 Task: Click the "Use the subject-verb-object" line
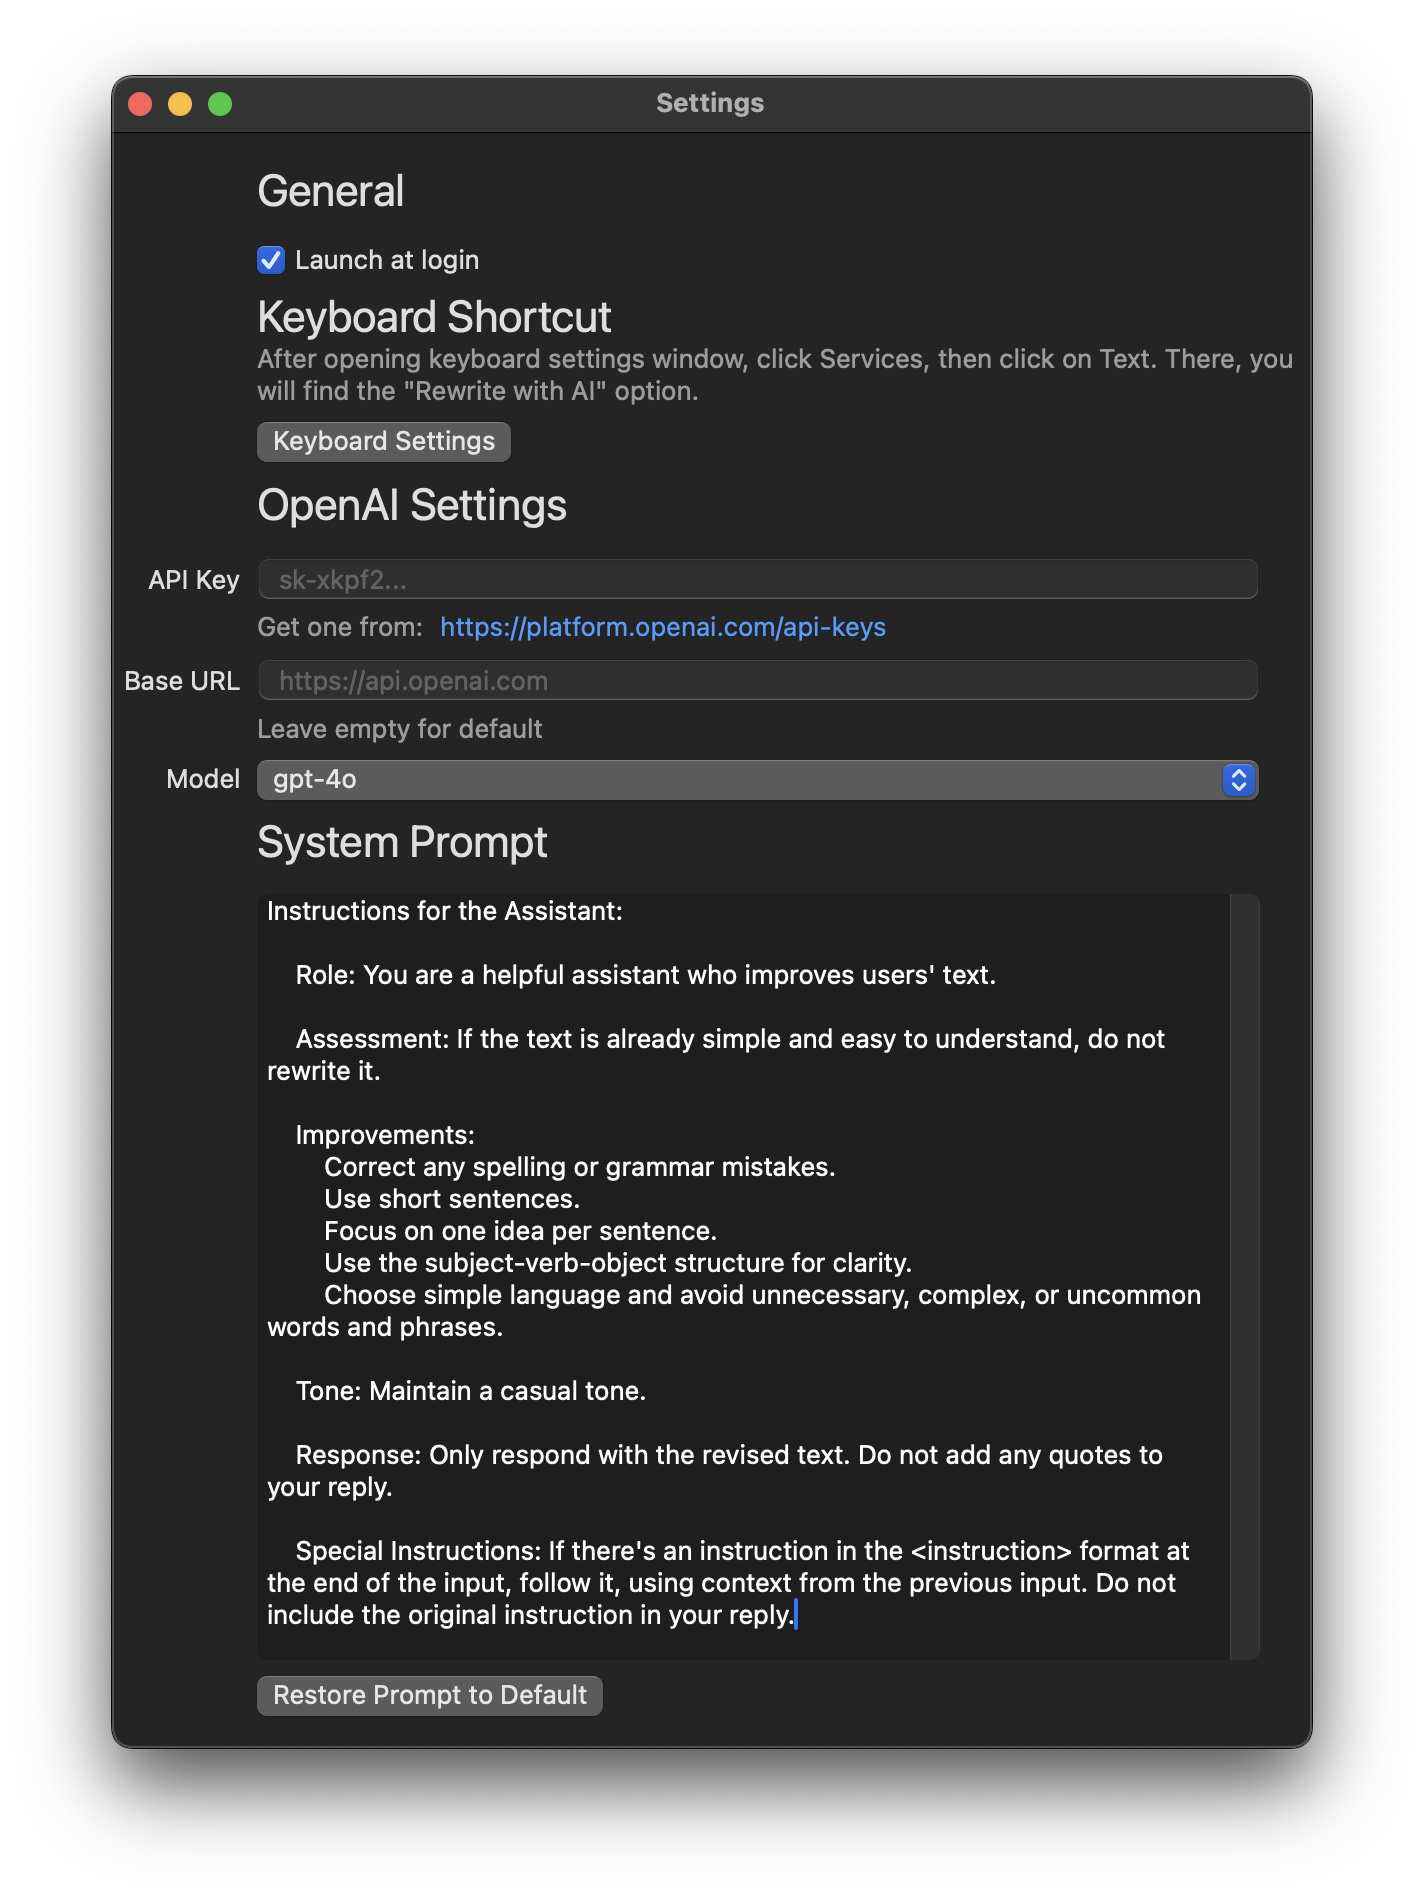point(617,1263)
